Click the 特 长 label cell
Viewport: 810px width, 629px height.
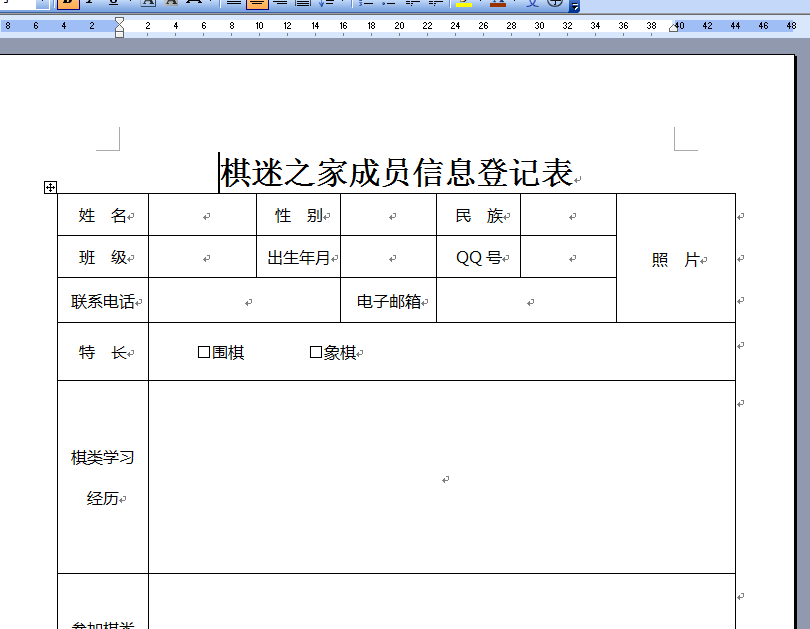[x=103, y=352]
